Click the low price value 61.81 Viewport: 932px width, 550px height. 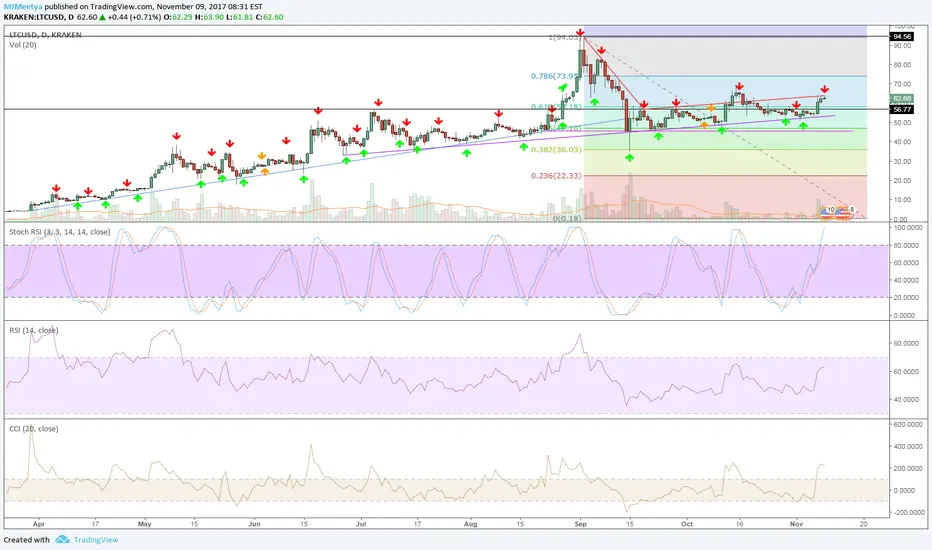243,17
